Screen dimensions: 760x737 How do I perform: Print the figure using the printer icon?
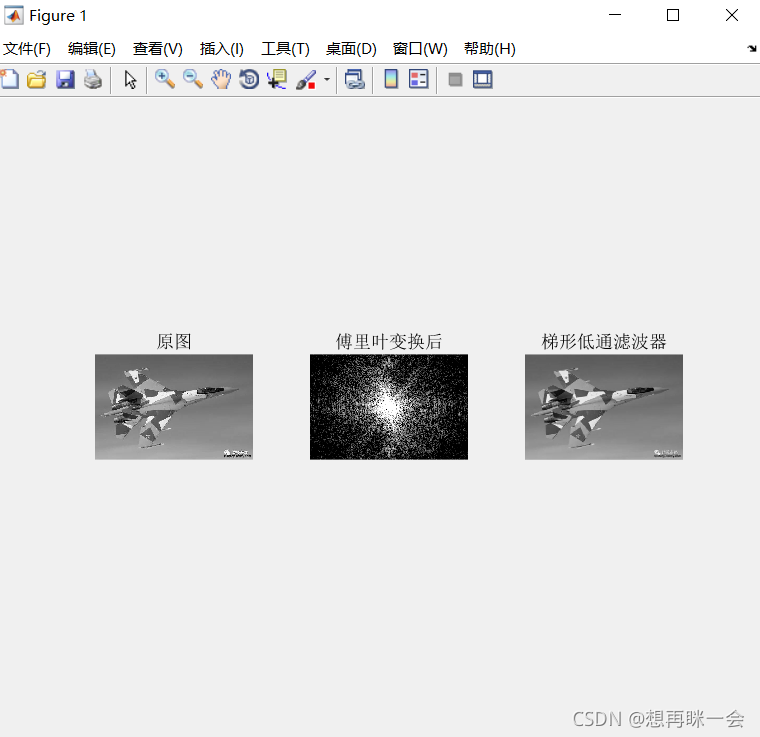(93, 79)
